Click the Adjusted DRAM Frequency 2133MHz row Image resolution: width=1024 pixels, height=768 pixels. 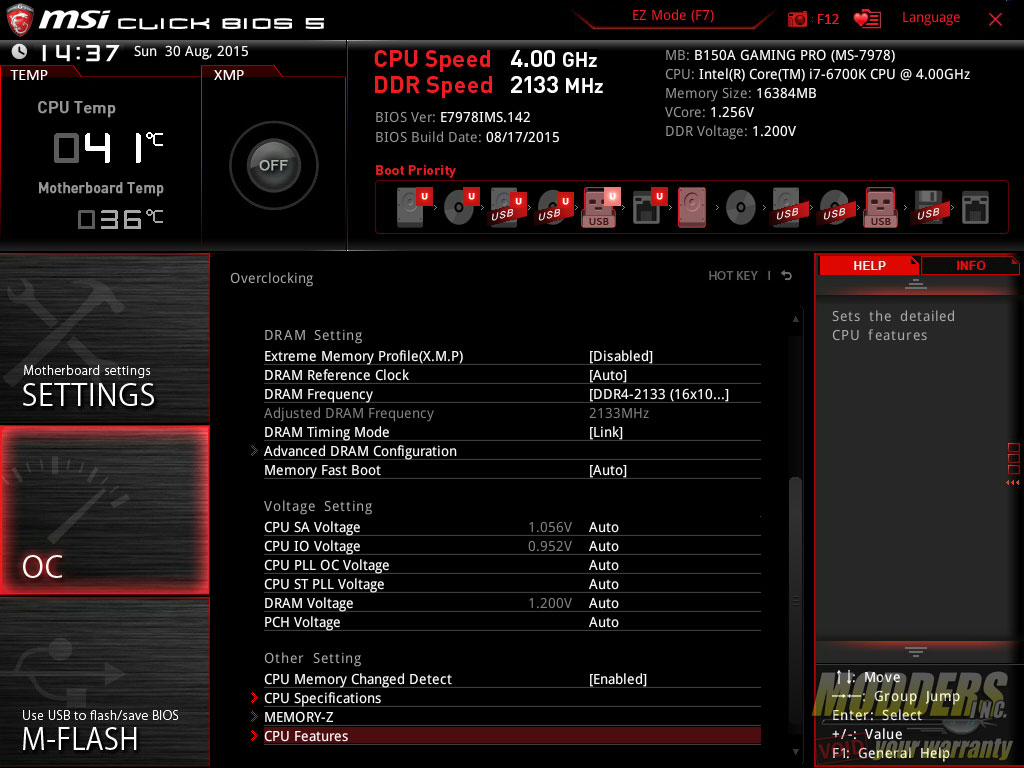pyautogui.click(x=512, y=413)
